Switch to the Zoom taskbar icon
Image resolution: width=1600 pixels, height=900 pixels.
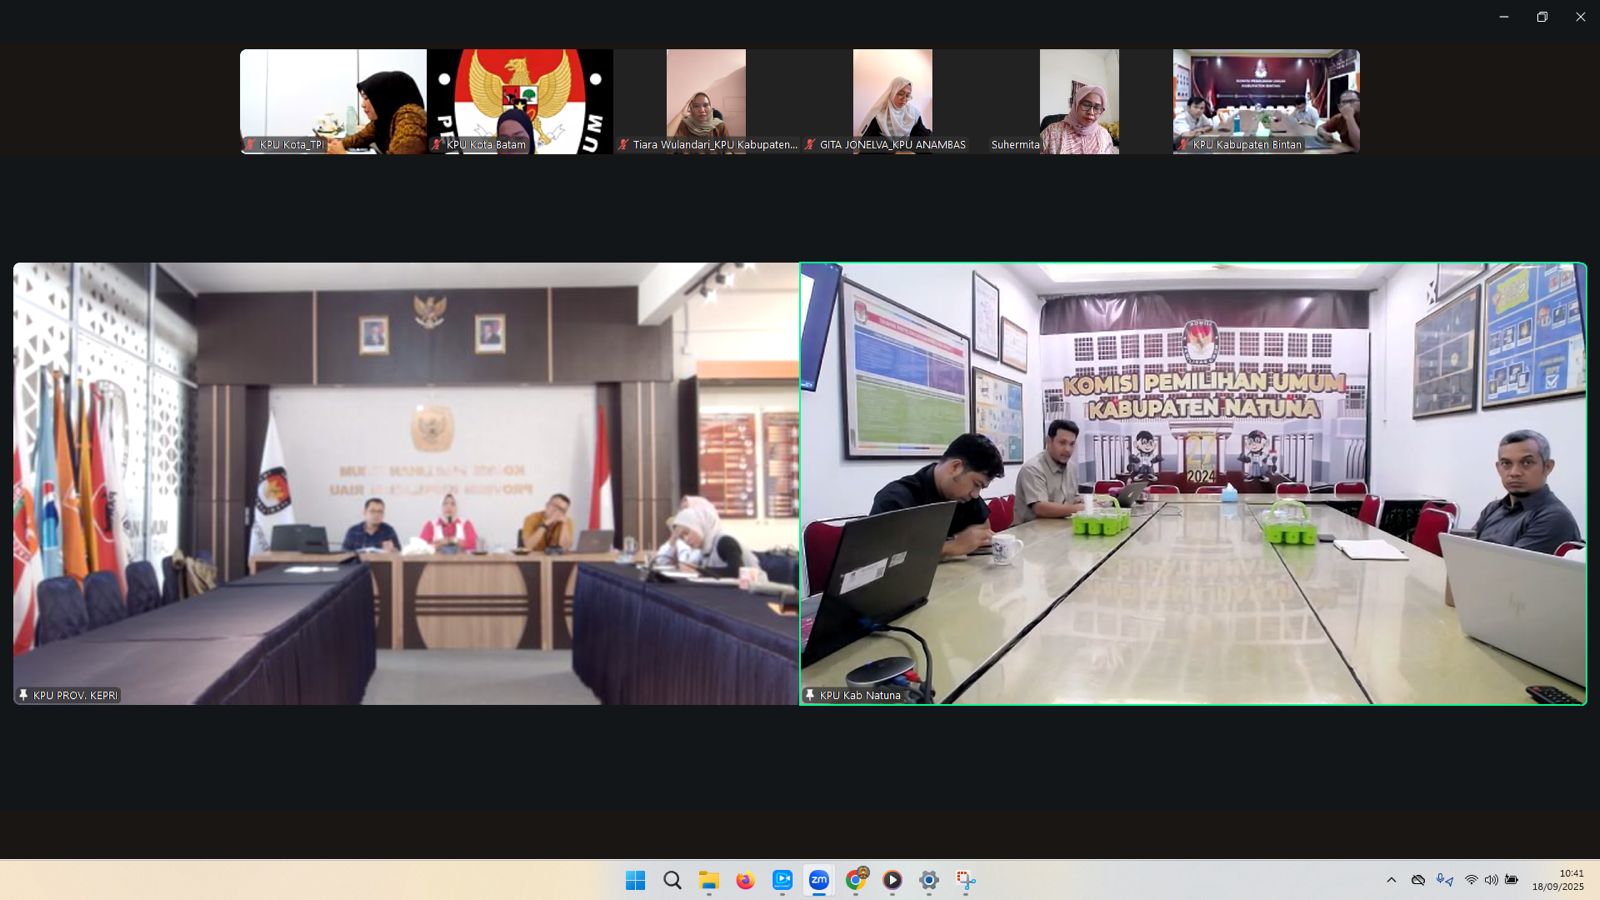(819, 880)
